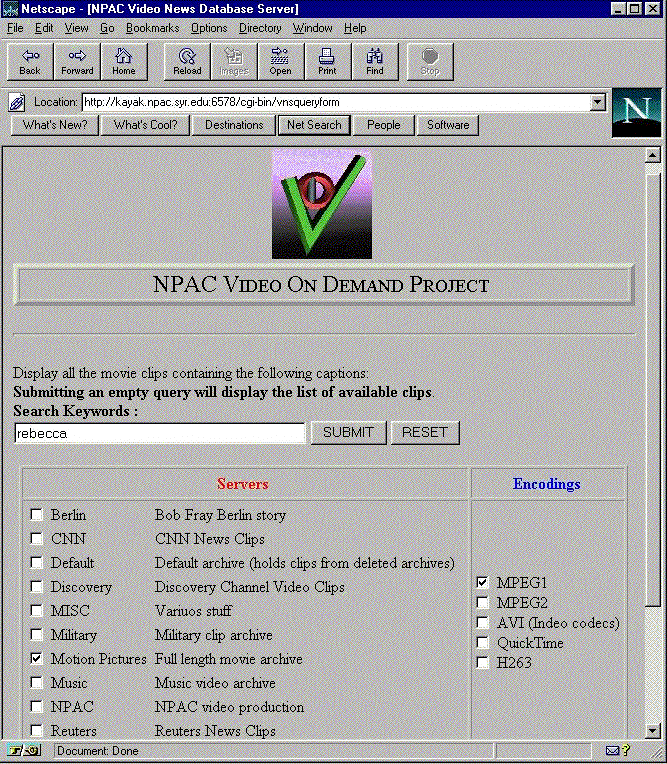The image size is (667, 764).
Task: Click the Images toolbar icon
Action: coord(234,61)
